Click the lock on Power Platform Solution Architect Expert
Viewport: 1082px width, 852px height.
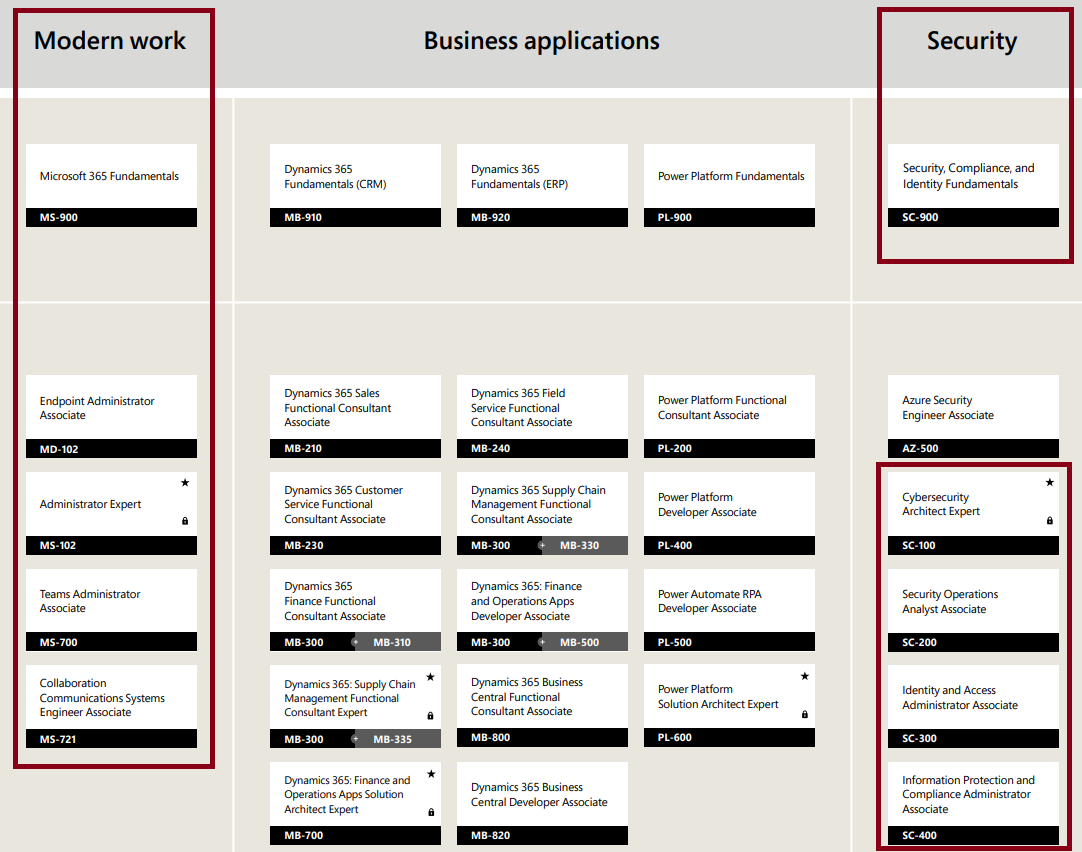coord(805,714)
